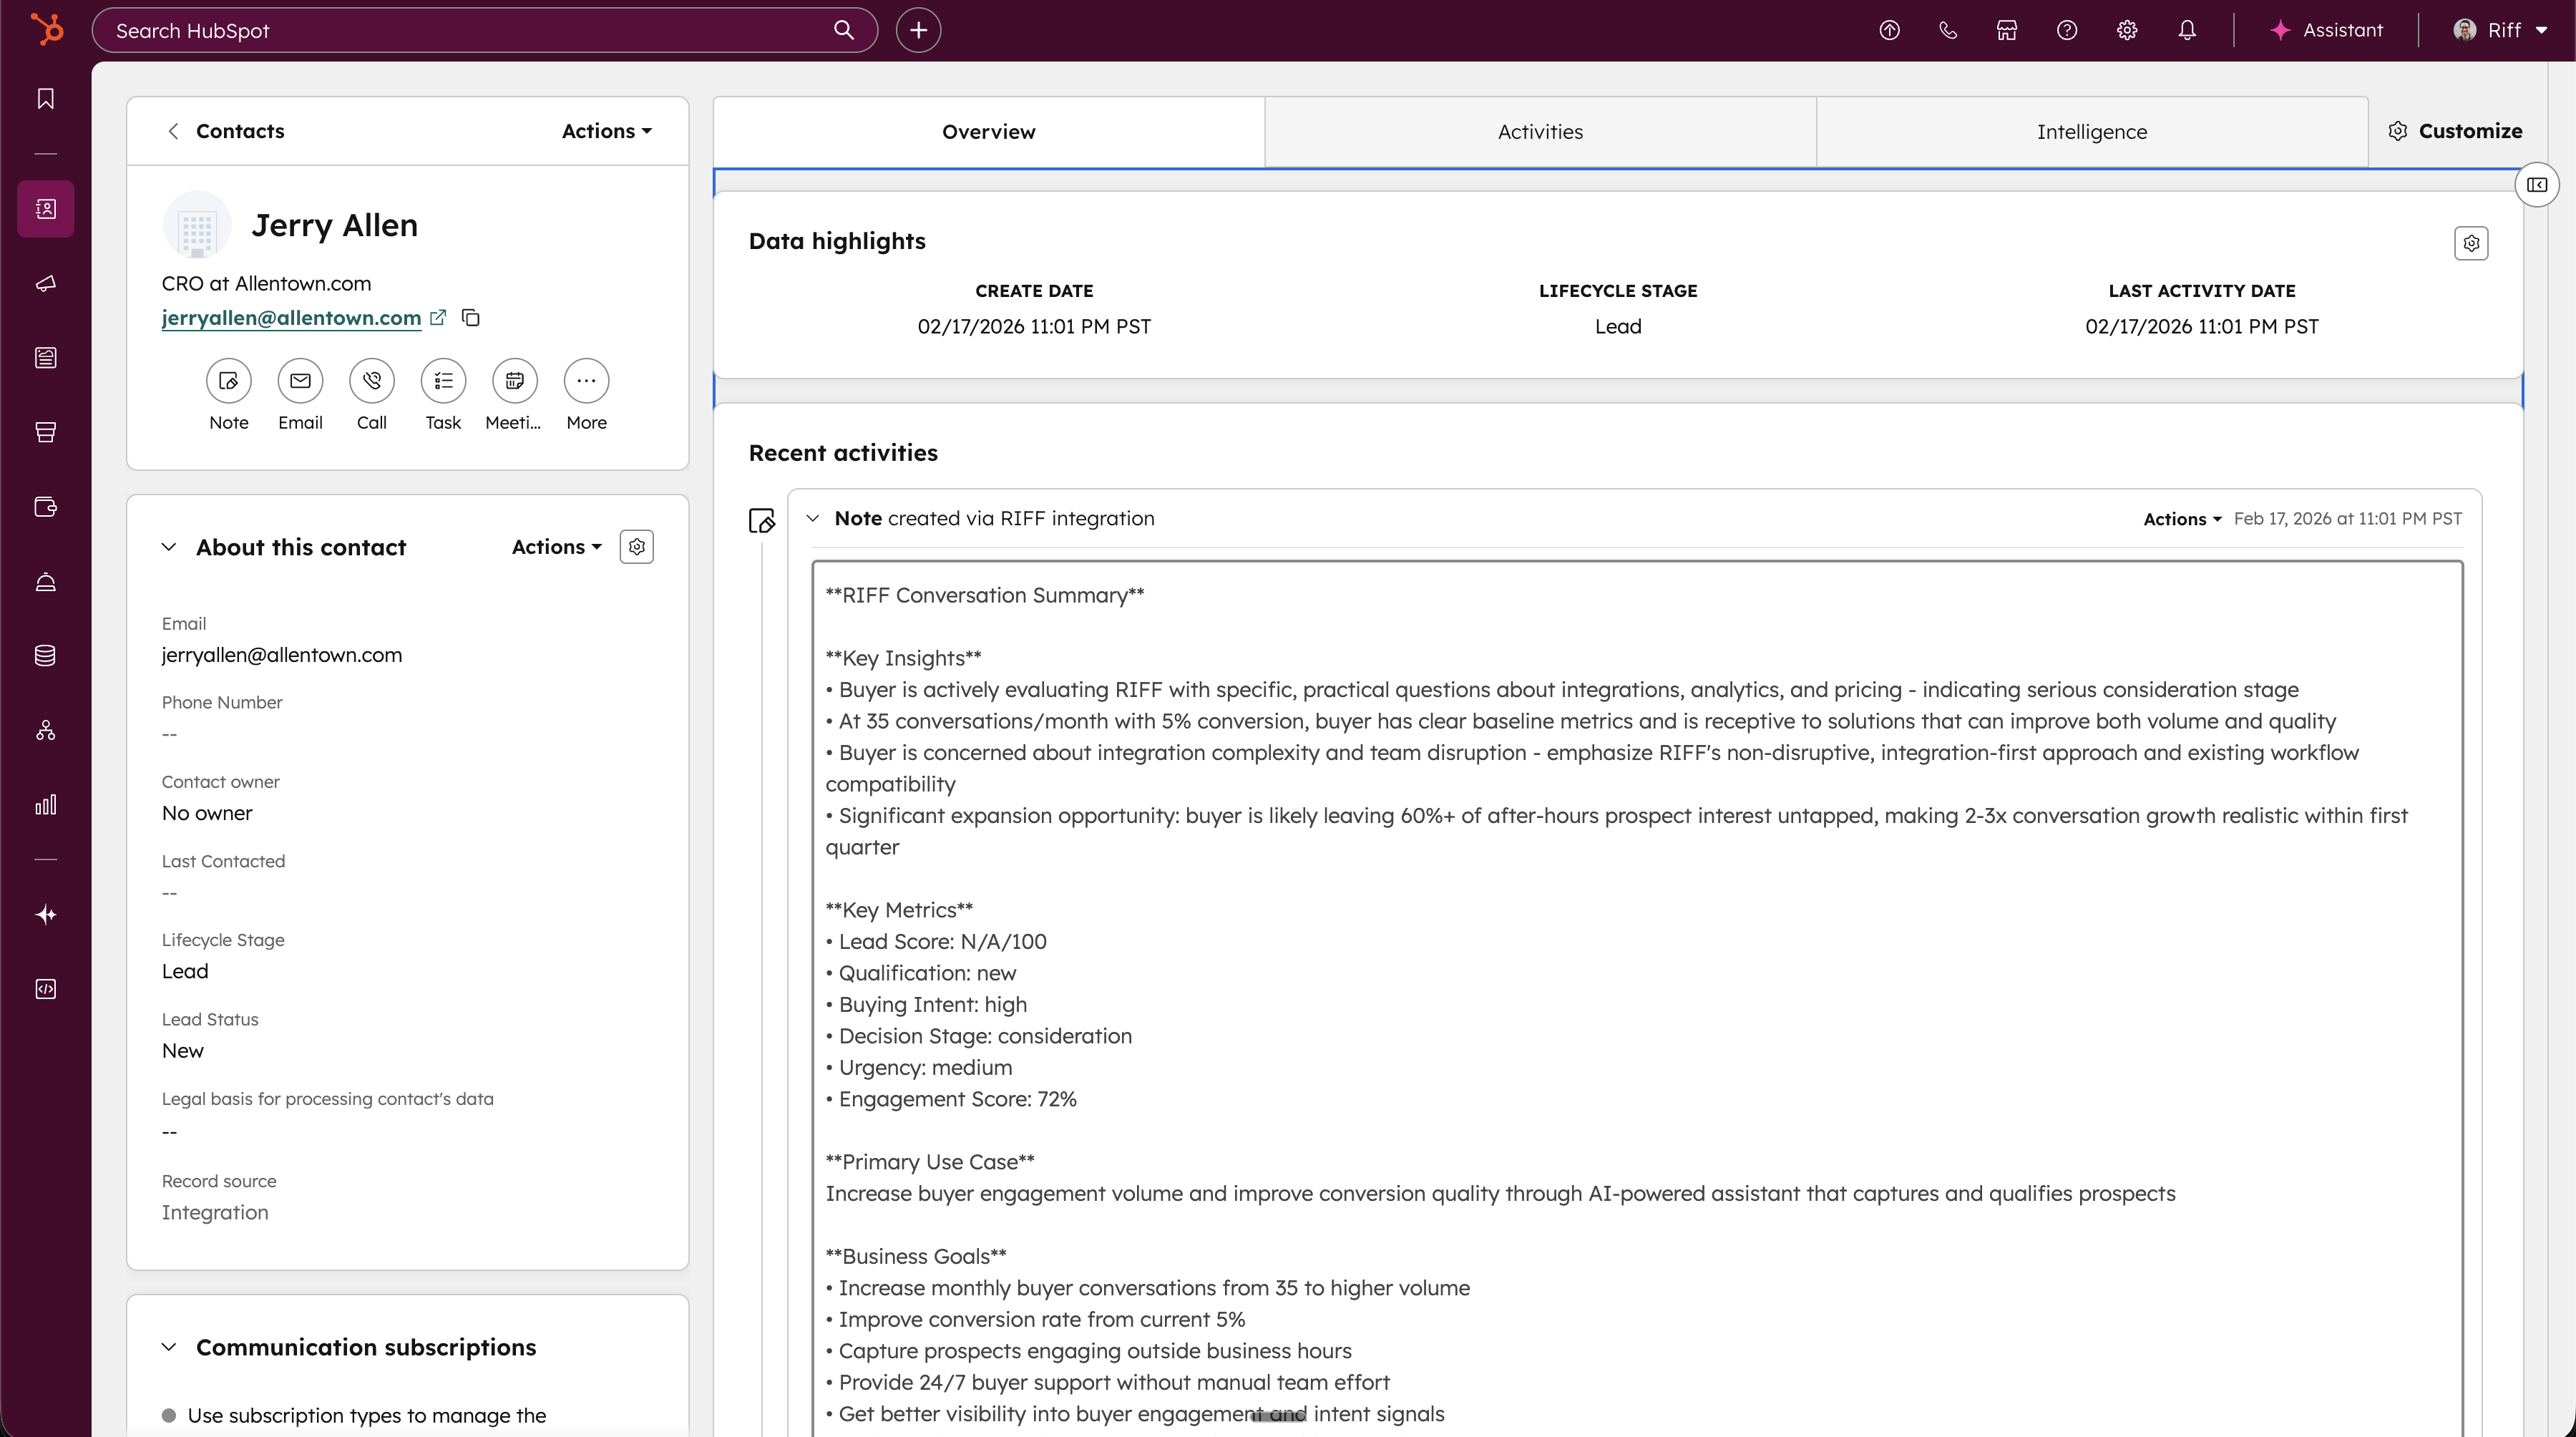Open jerryallen@allentown.com email link
The height and width of the screenshot is (1437, 2576).
coord(291,318)
